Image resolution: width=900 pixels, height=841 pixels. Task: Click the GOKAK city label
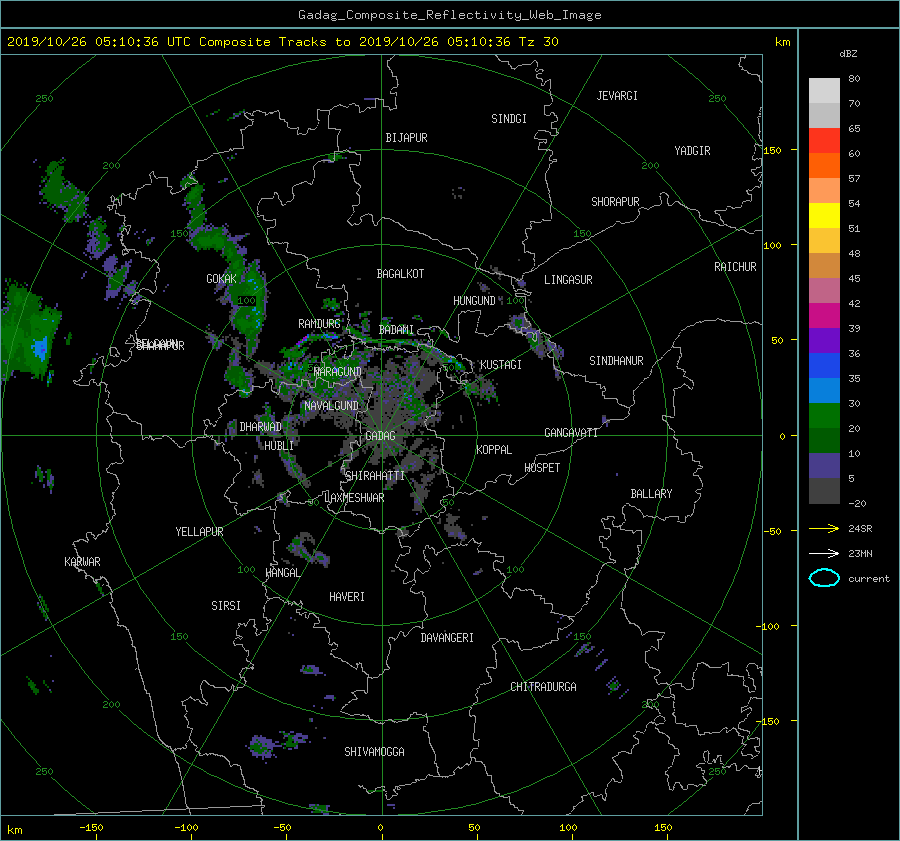pos(222,279)
